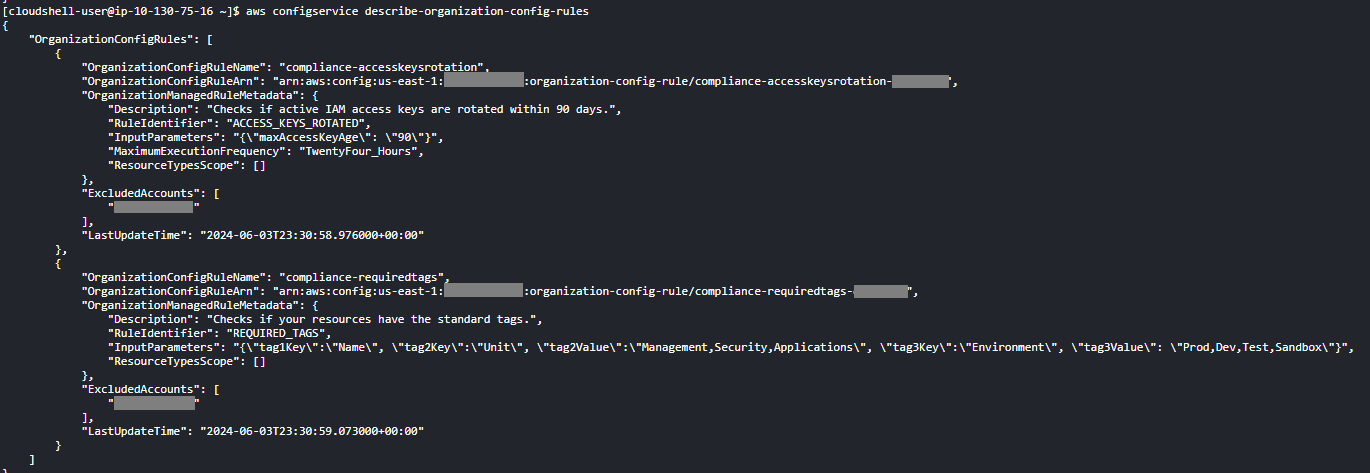Click the "Management,Security,Applications" tag value
Image resolution: width=1370 pixels, height=473 pixels.
tap(736, 347)
